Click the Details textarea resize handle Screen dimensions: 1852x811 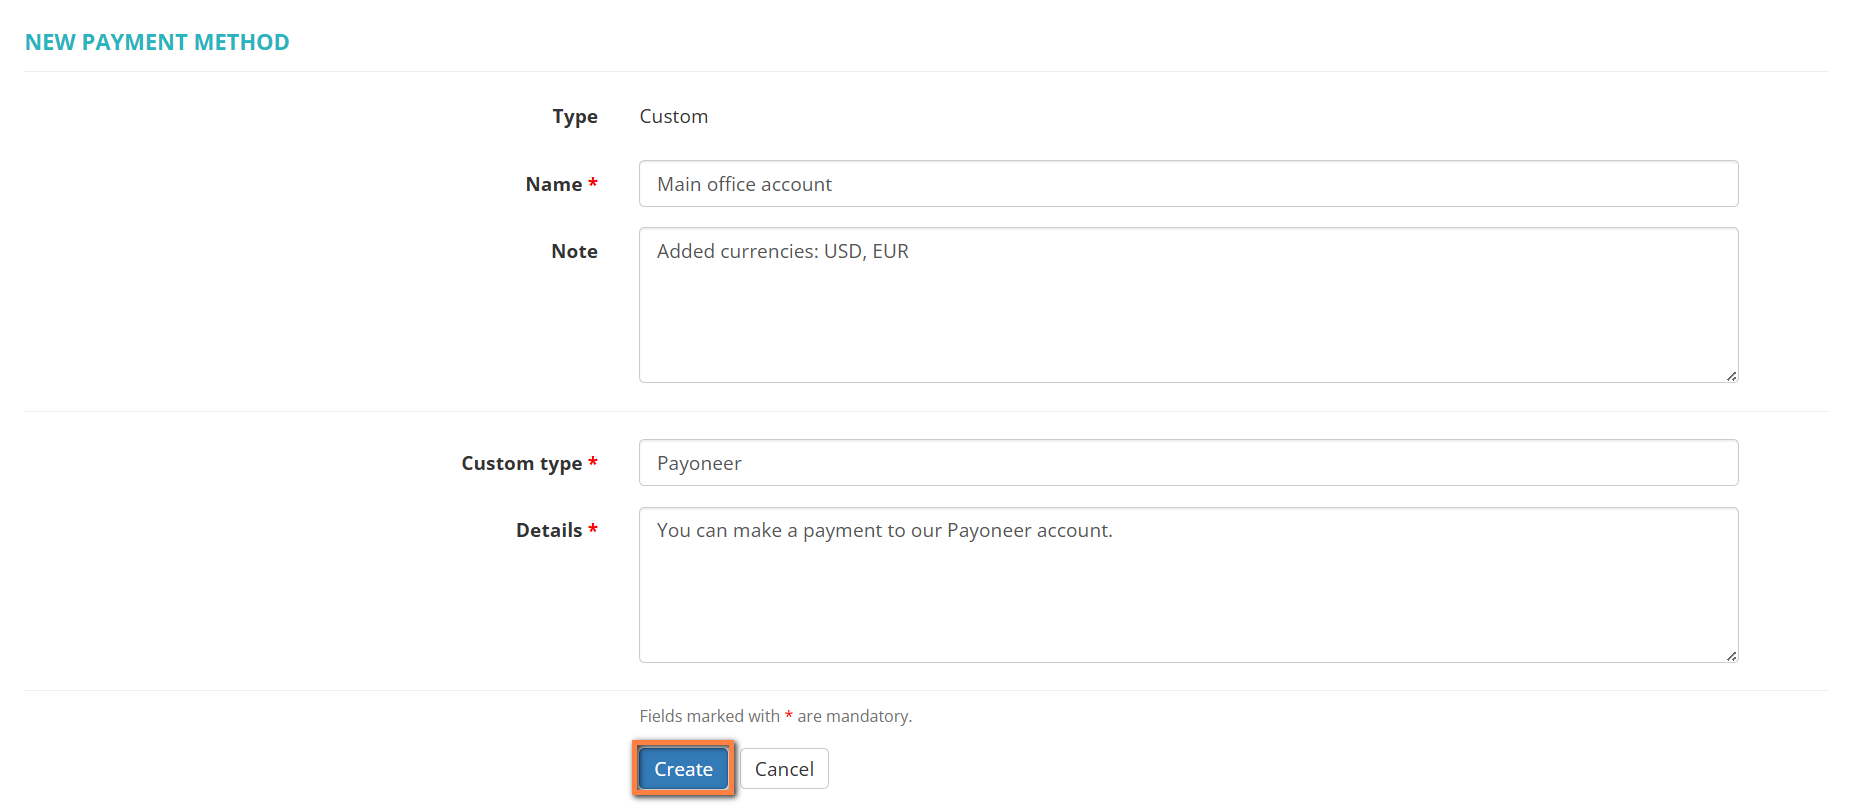click(x=1731, y=656)
